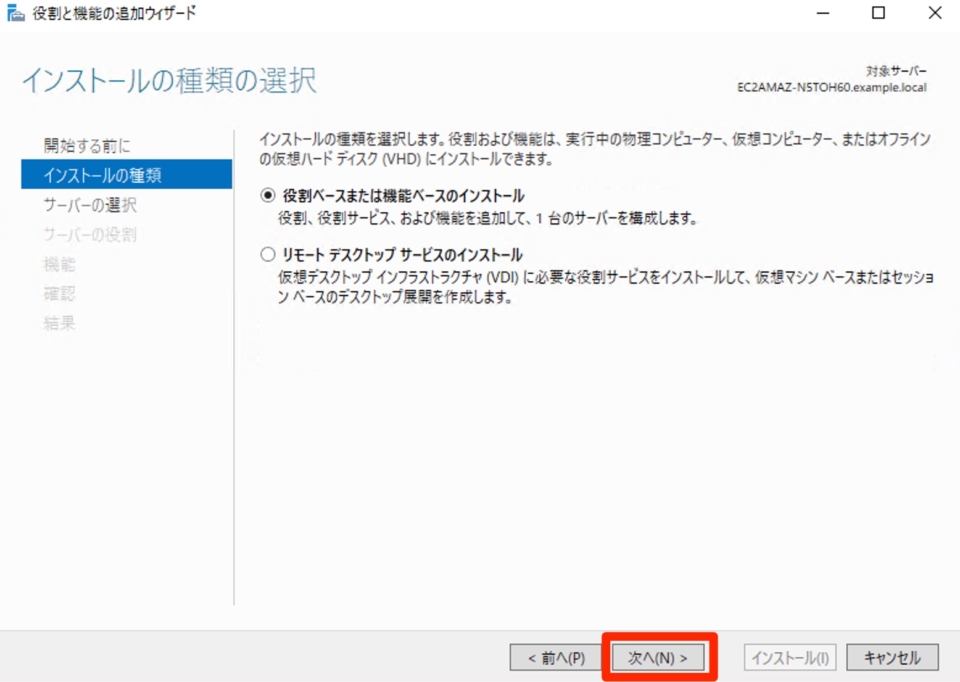The image size is (960, 682).
Task: Click サーバーの役割 step in sidebar
Action: pyautogui.click(x=90, y=234)
